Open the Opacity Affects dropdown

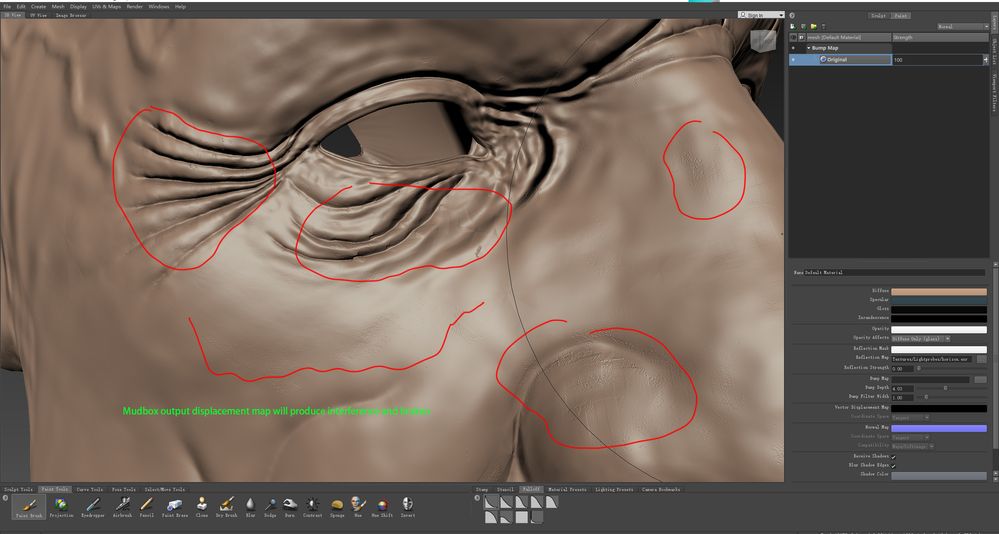921,338
